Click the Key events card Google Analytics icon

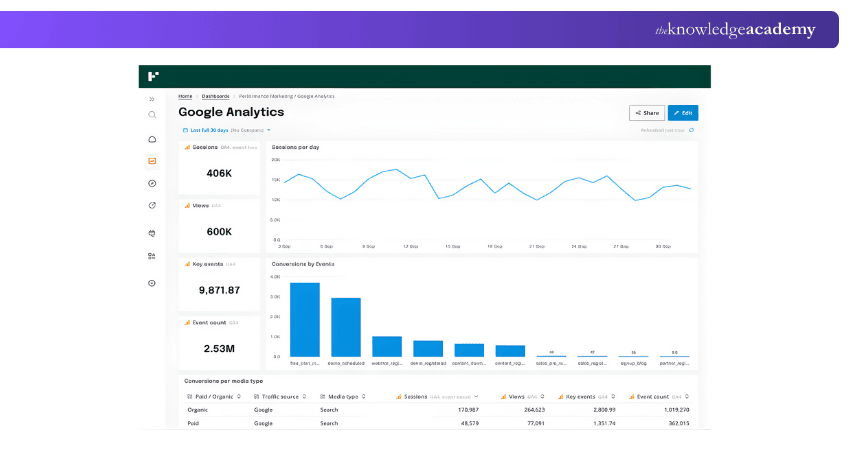[188, 265]
